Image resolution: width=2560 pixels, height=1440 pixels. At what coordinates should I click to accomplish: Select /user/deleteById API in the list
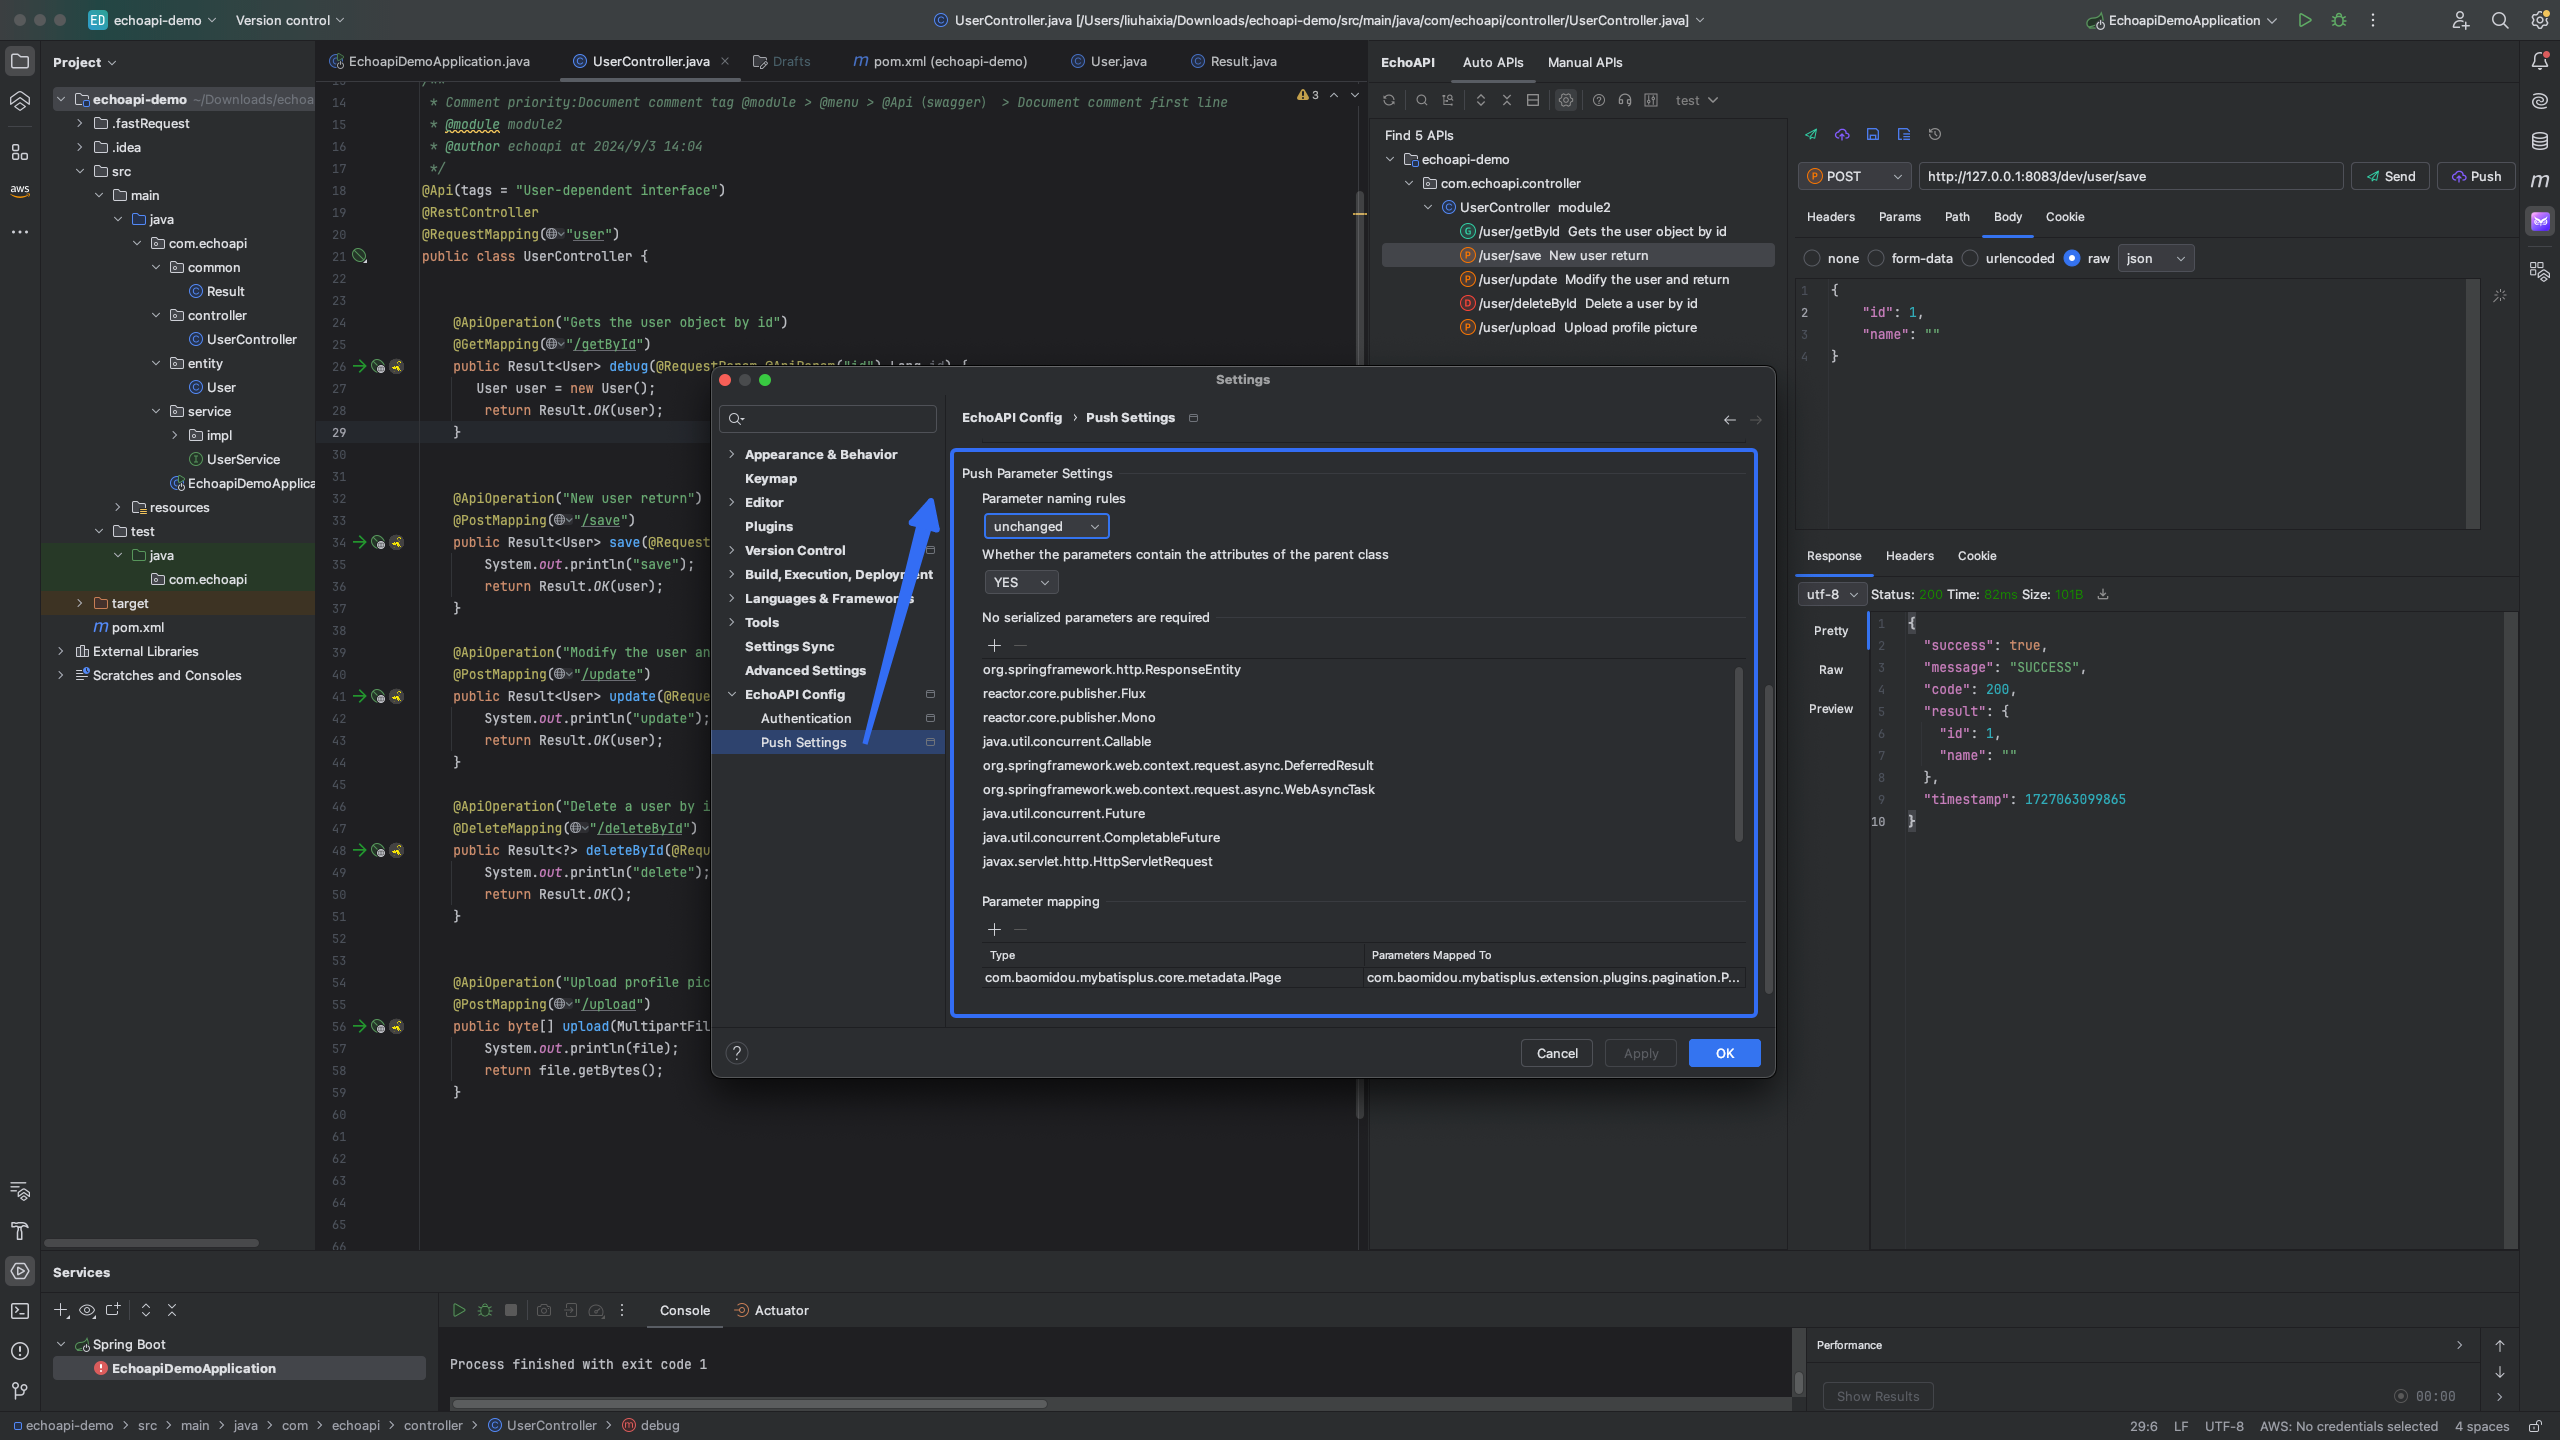point(1577,303)
